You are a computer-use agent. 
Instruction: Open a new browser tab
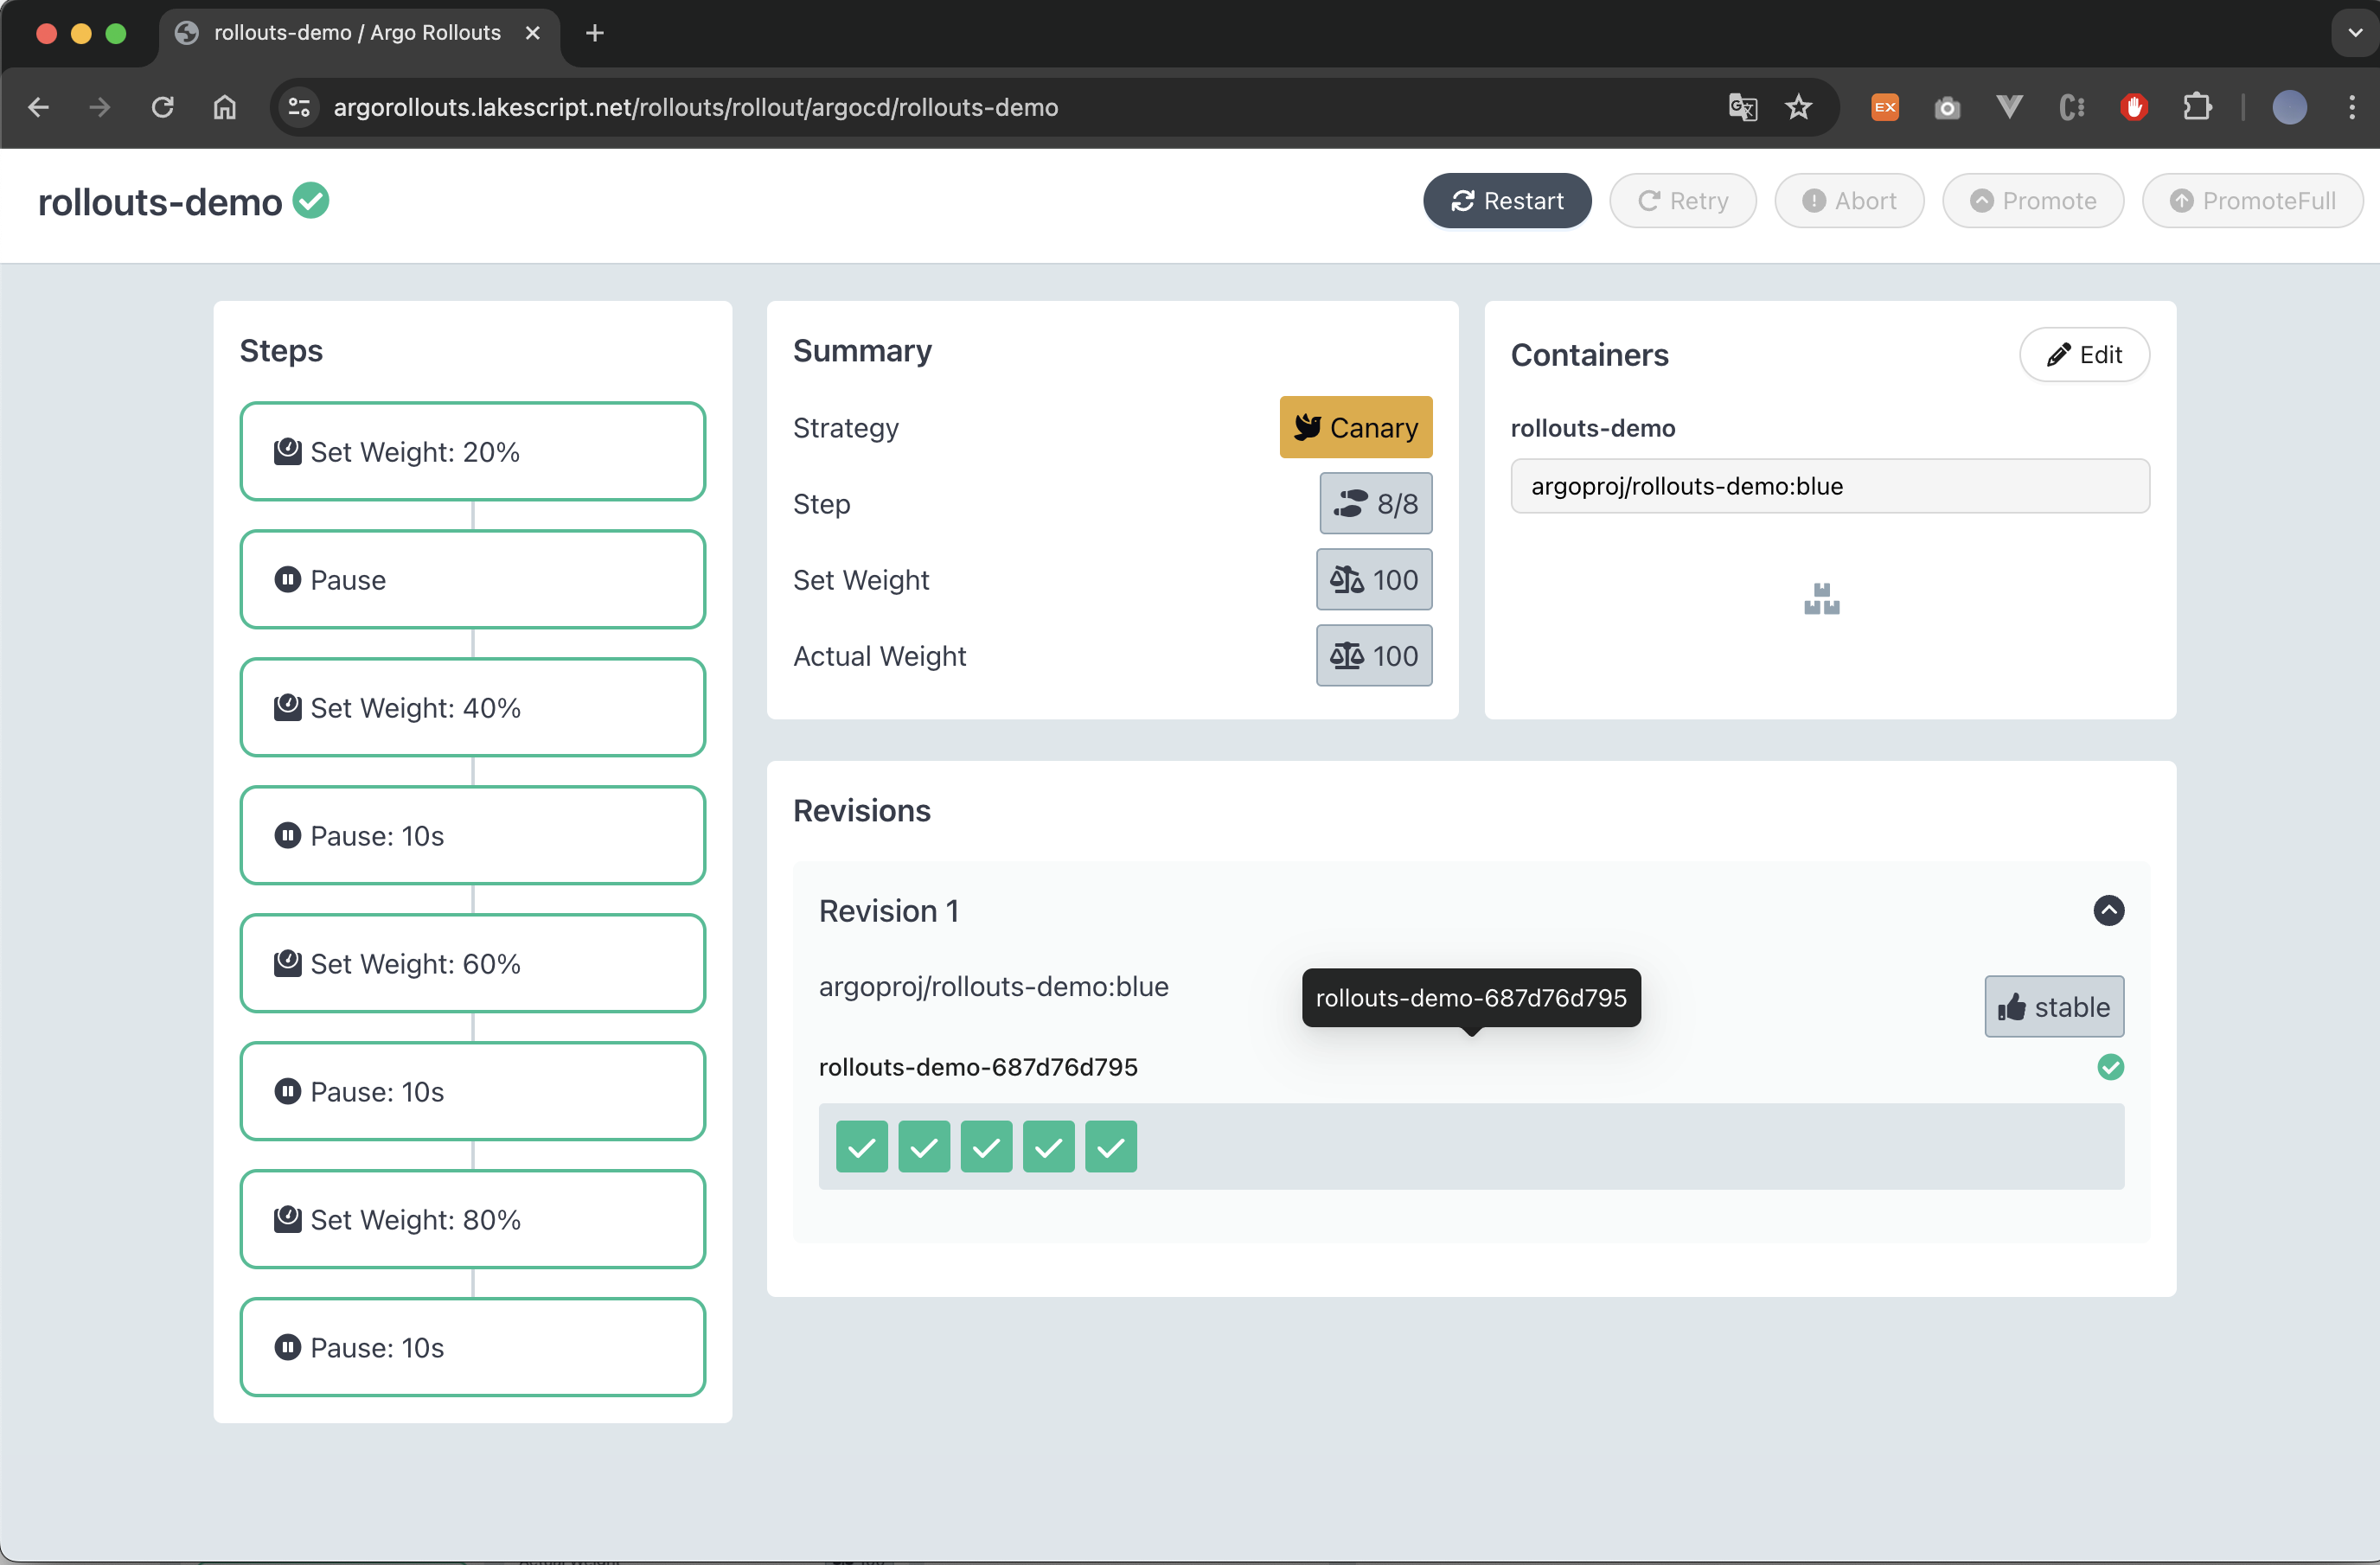[x=595, y=33]
